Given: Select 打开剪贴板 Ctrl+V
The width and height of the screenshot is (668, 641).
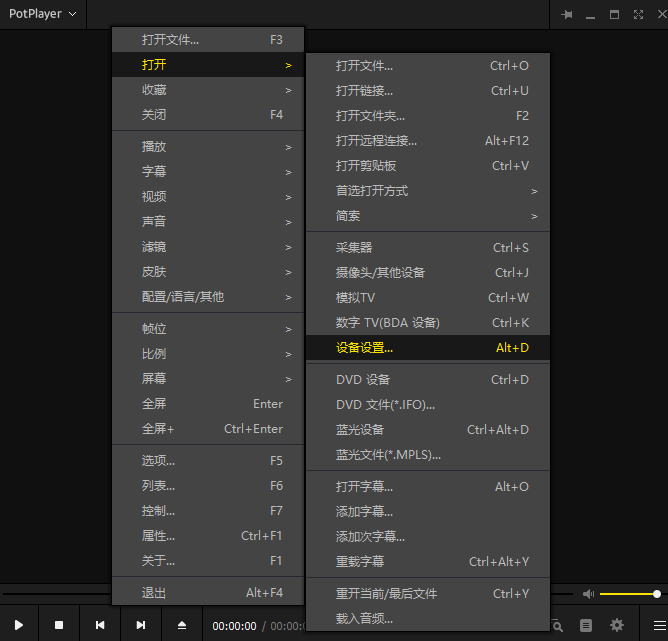Looking at the screenshot, I should (x=428, y=166).
